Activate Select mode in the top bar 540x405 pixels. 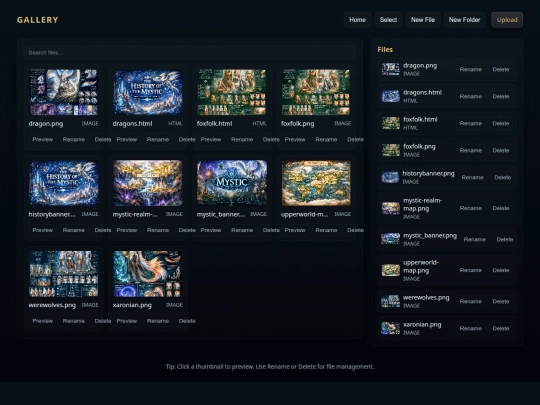click(x=388, y=20)
